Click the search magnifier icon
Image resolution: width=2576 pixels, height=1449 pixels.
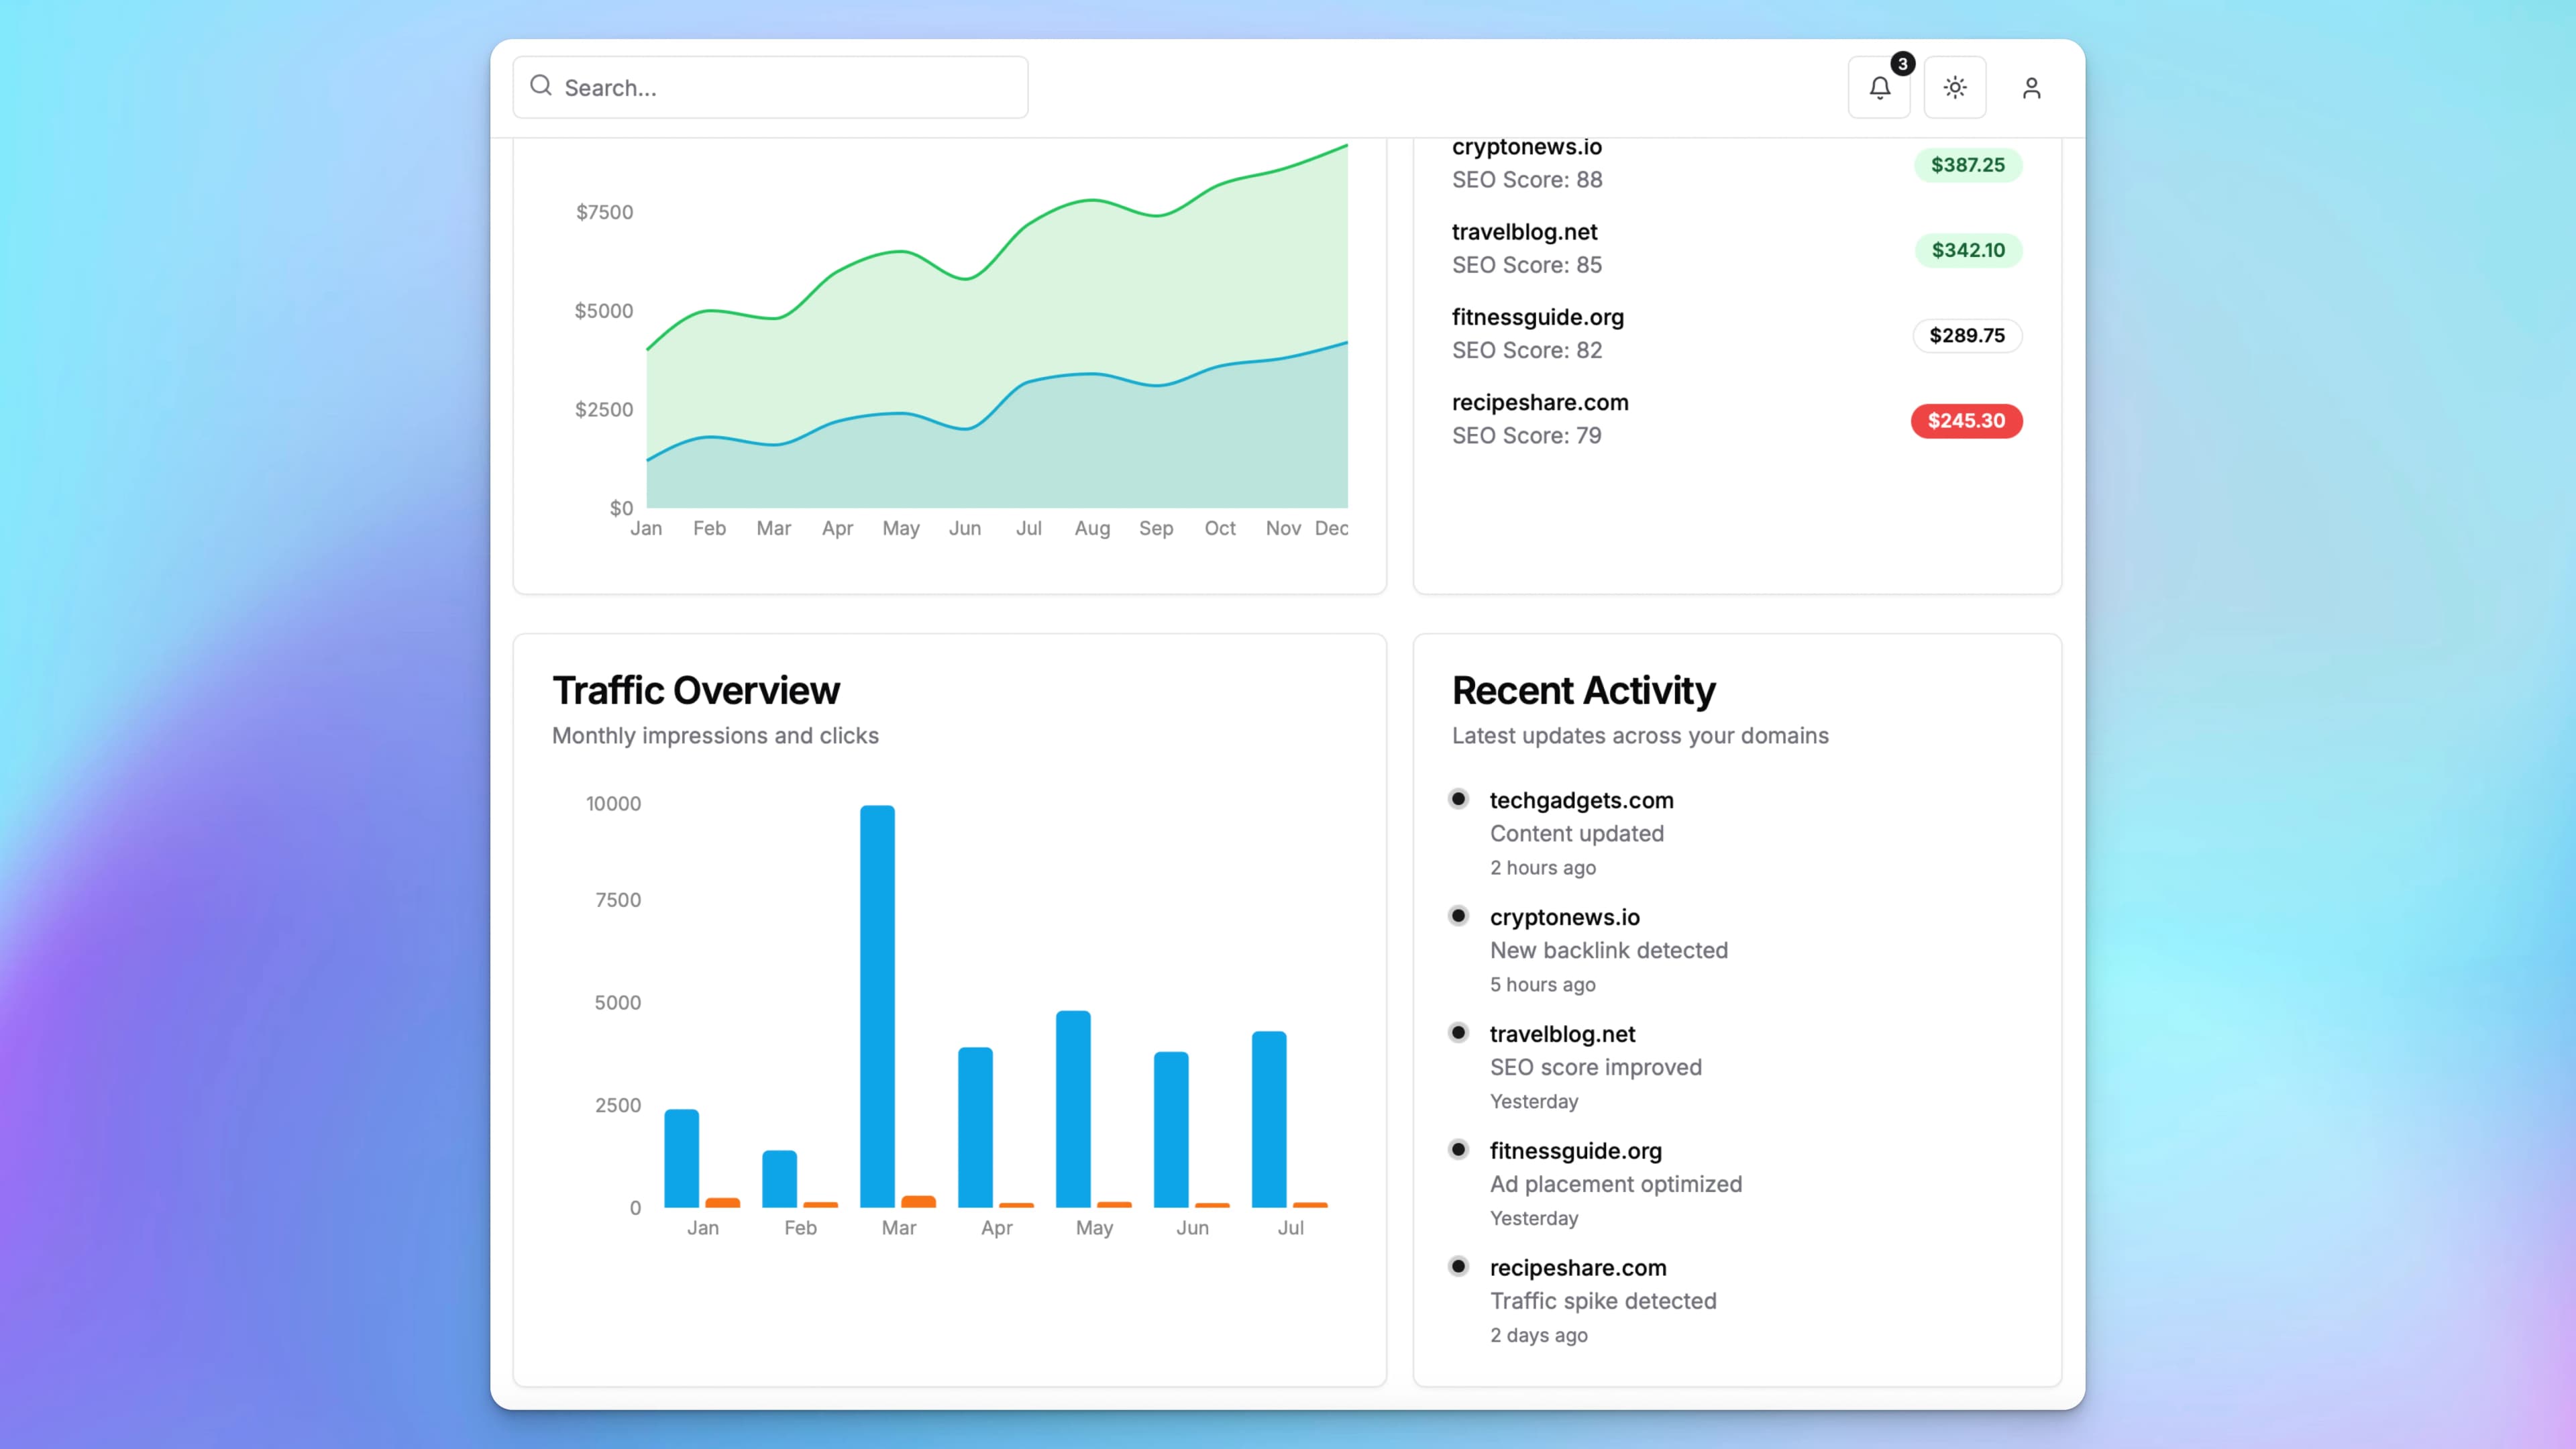click(541, 86)
